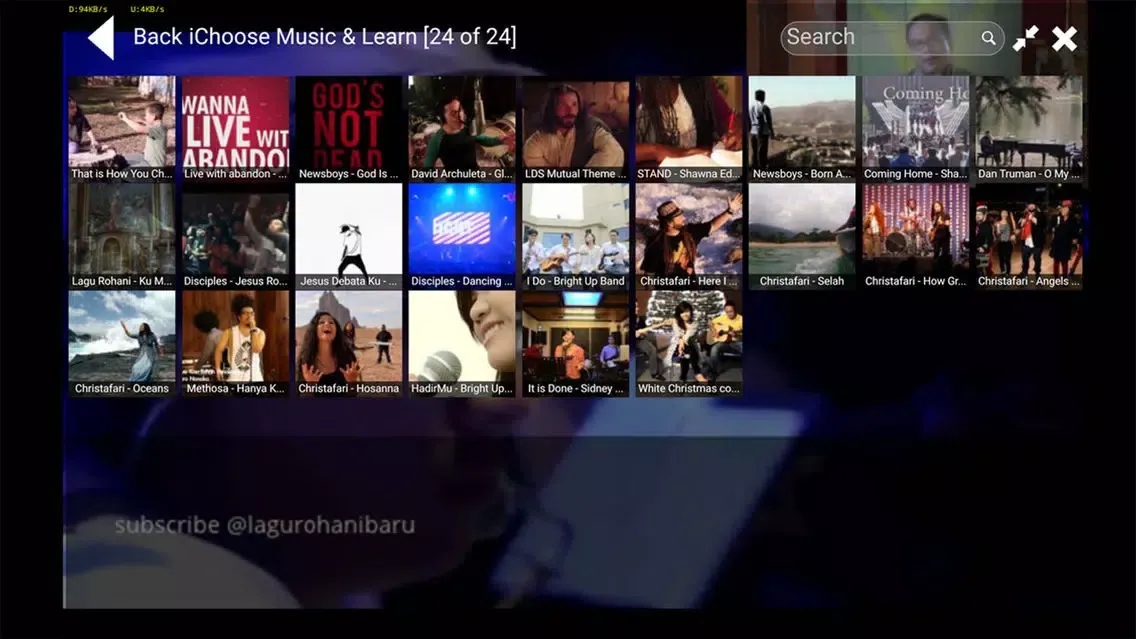Open 'Christafari - Angels...' thumbnail
This screenshot has height=639, width=1136.
coord(1029,236)
